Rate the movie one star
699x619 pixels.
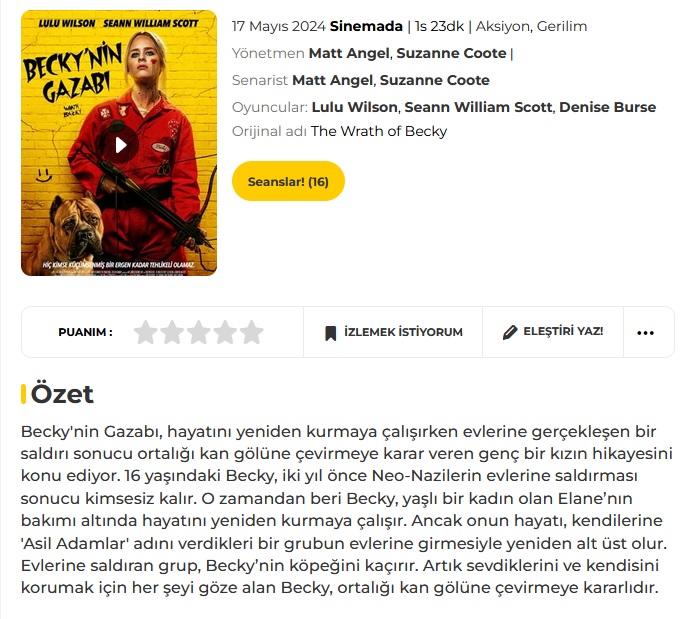(146, 332)
